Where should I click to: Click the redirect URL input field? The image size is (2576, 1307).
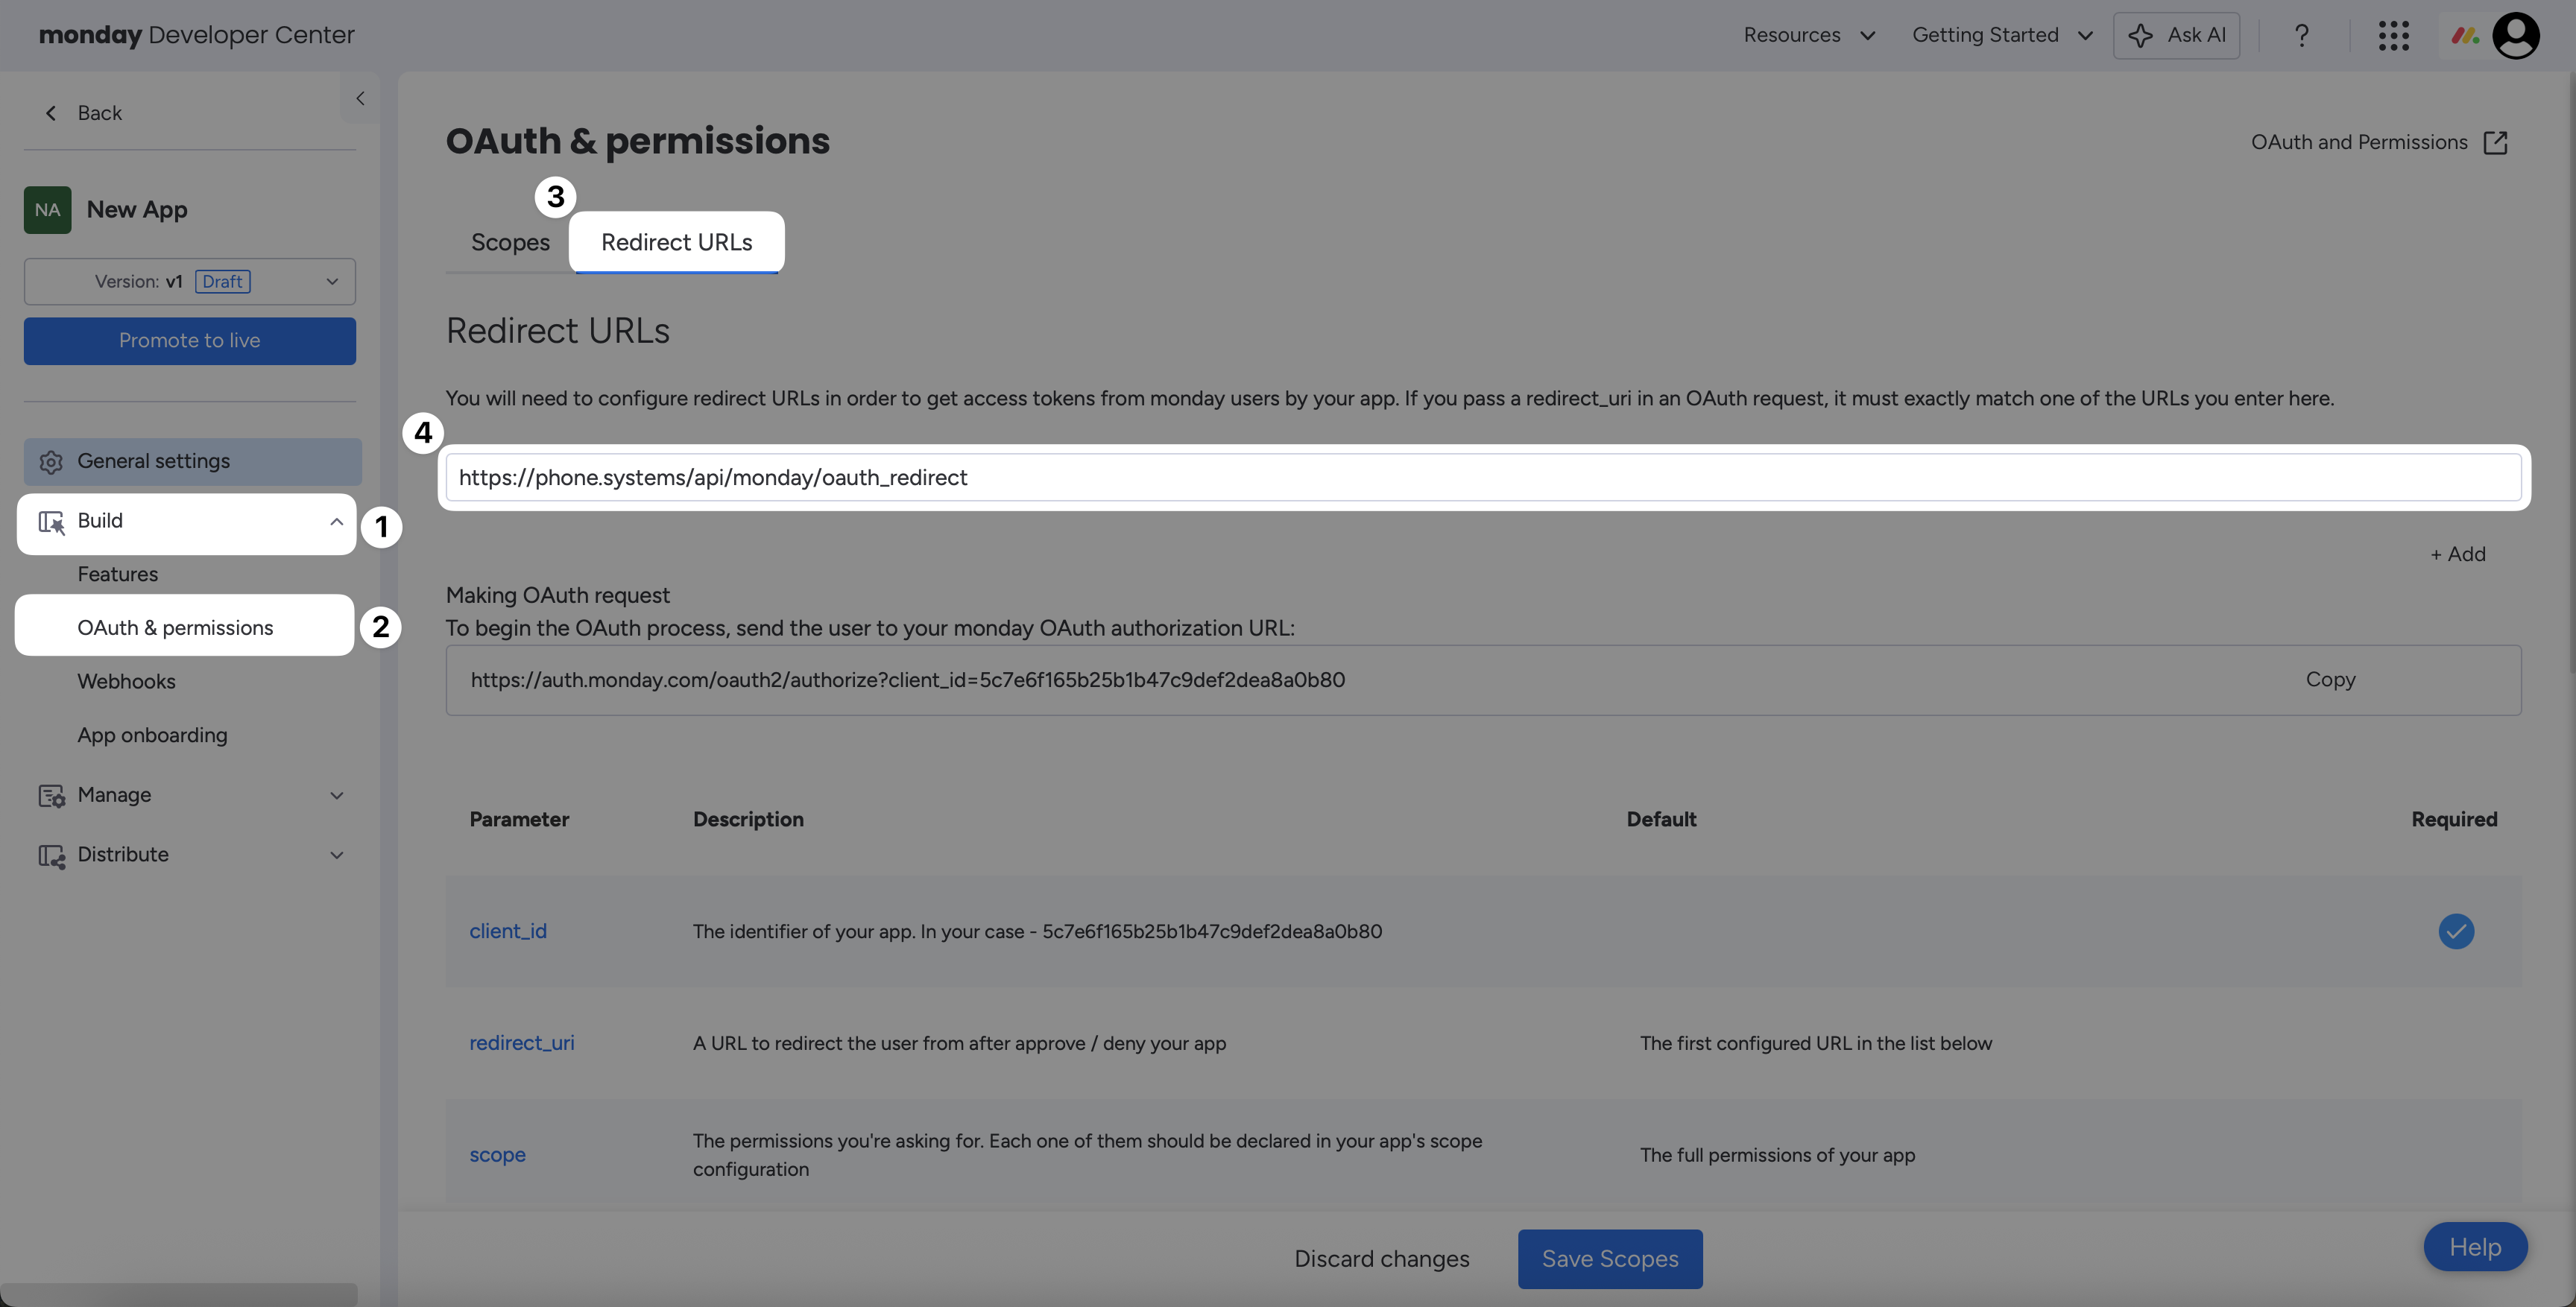tap(1484, 478)
